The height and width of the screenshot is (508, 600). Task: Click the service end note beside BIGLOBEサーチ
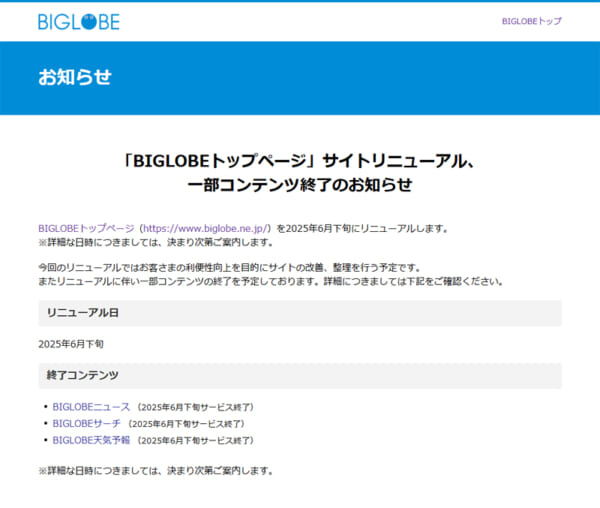click(x=186, y=424)
